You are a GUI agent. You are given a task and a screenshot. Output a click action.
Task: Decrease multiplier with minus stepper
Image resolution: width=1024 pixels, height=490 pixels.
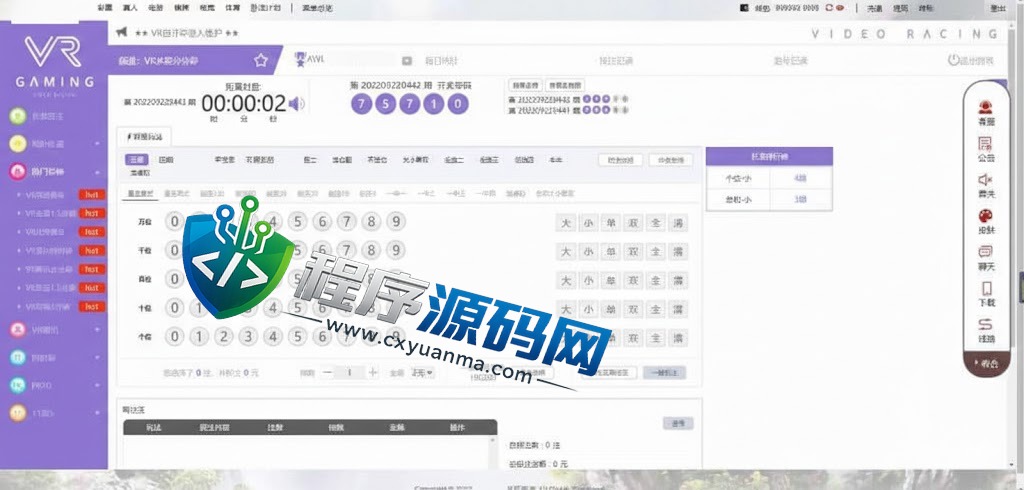pos(328,372)
